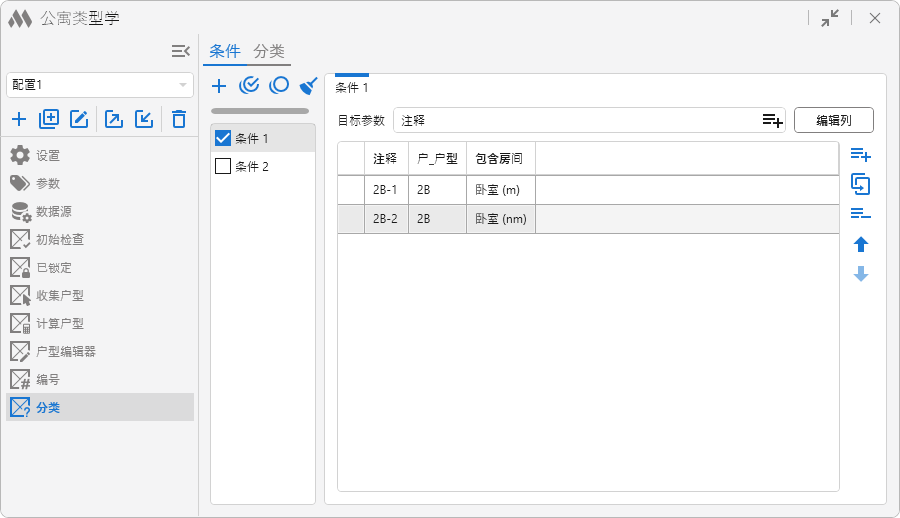Click the 编辑列 button
Image resolution: width=900 pixels, height=518 pixels.
(833, 120)
